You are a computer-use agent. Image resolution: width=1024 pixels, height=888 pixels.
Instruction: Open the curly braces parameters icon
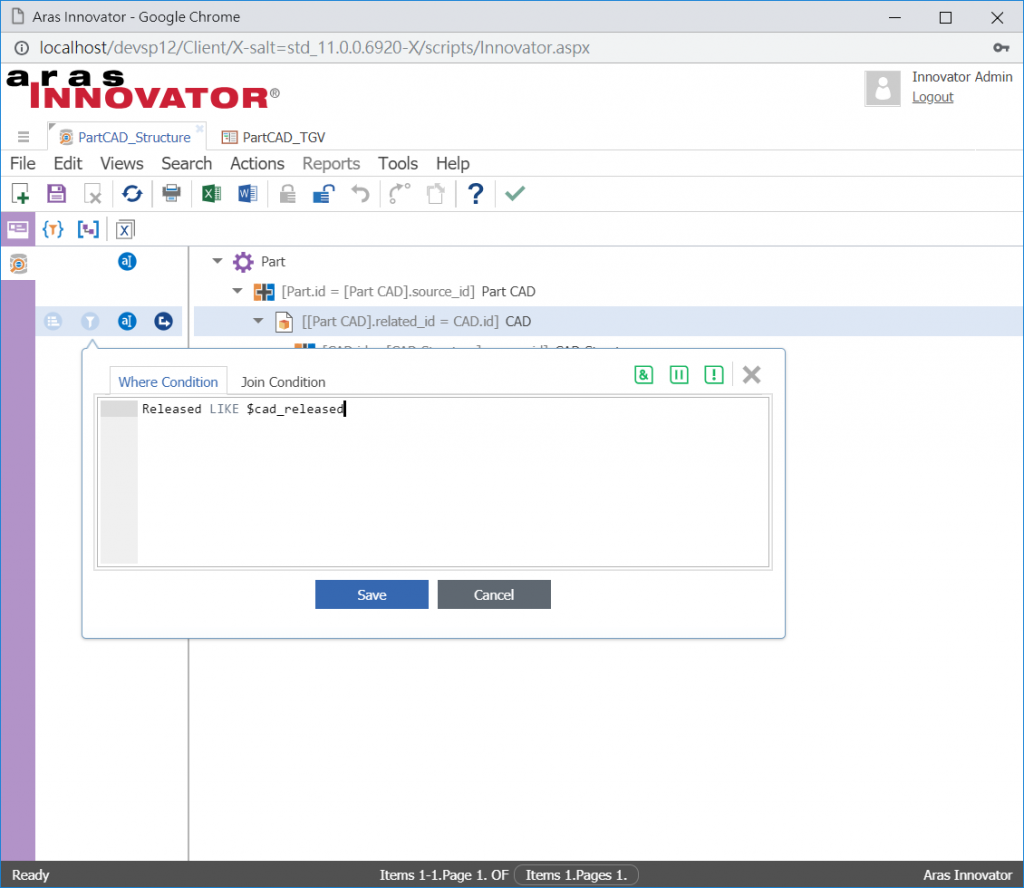click(x=53, y=229)
